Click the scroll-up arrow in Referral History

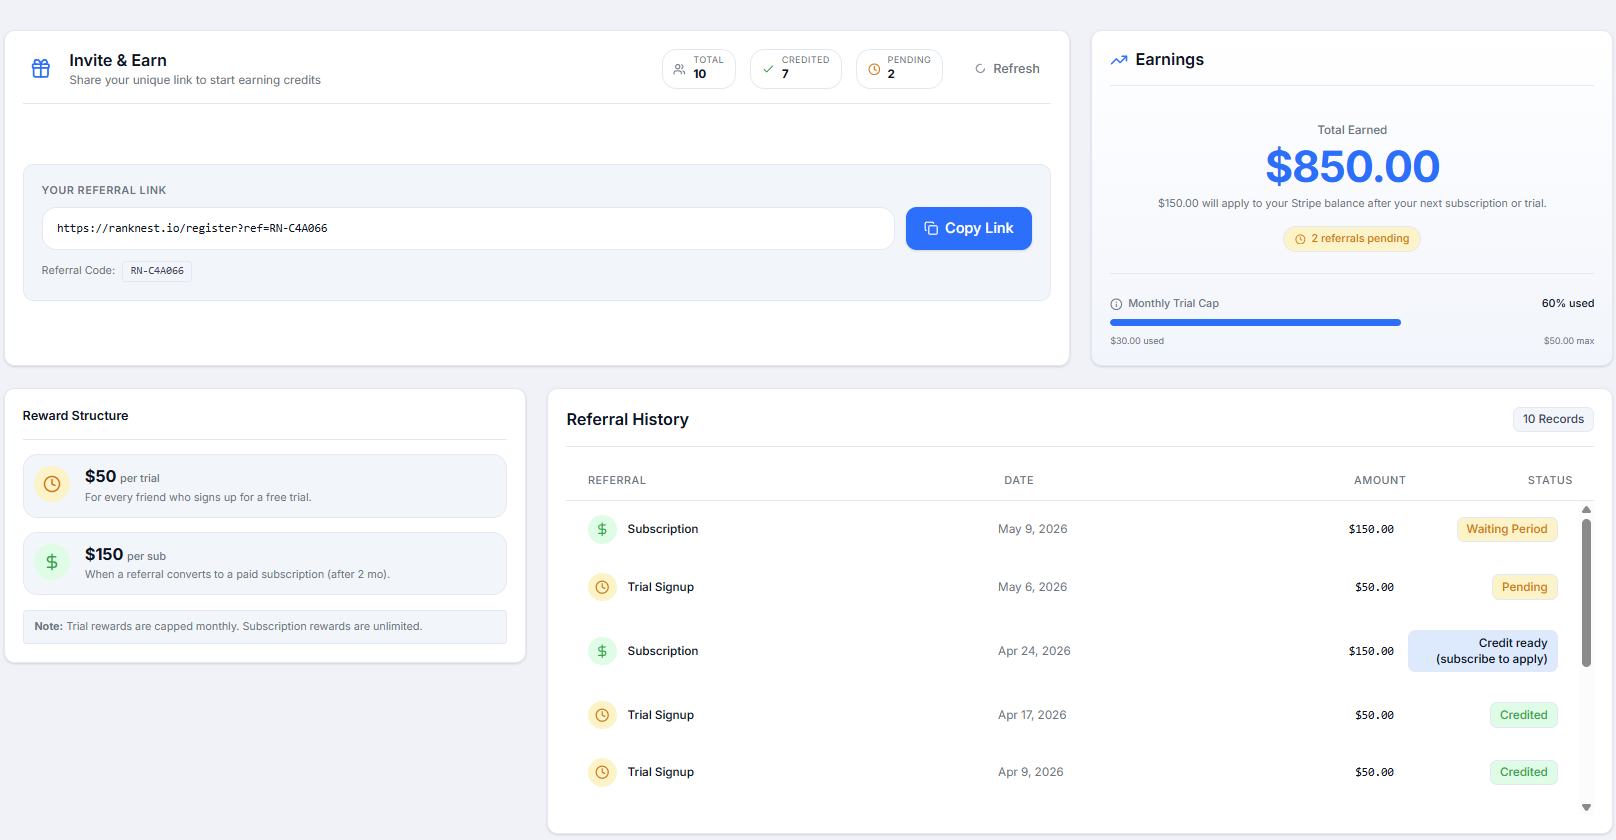tap(1586, 510)
